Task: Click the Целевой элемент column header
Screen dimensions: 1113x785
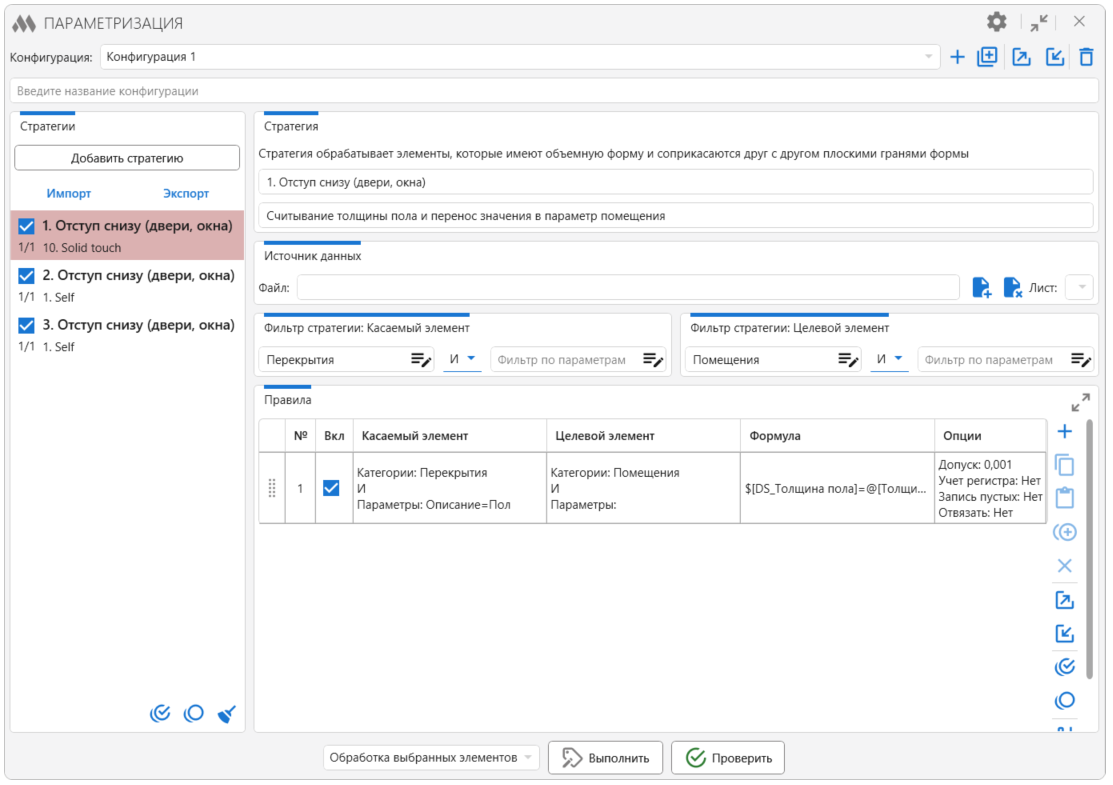Action: 643,436
